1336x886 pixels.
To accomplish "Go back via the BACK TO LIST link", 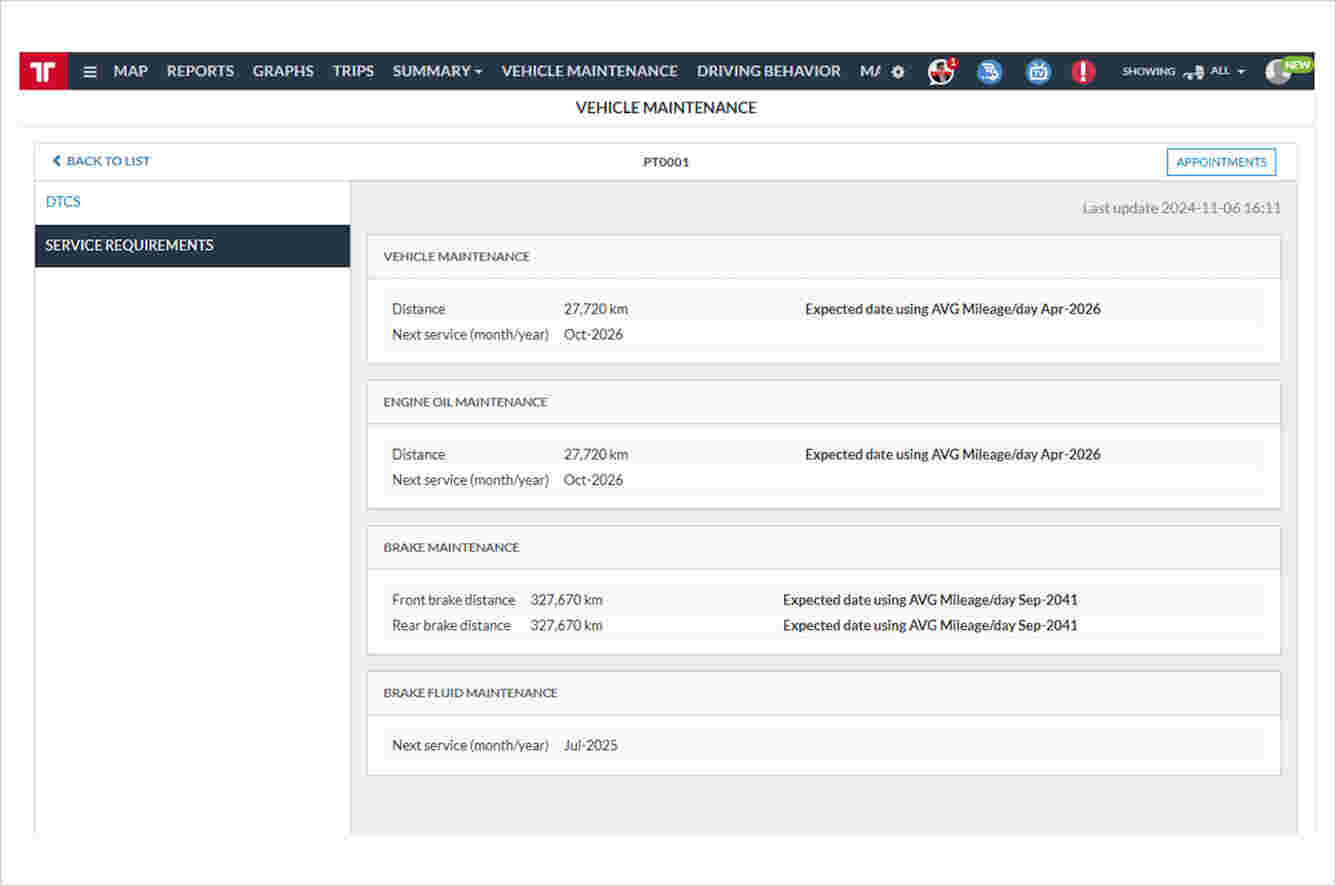I will click(101, 161).
